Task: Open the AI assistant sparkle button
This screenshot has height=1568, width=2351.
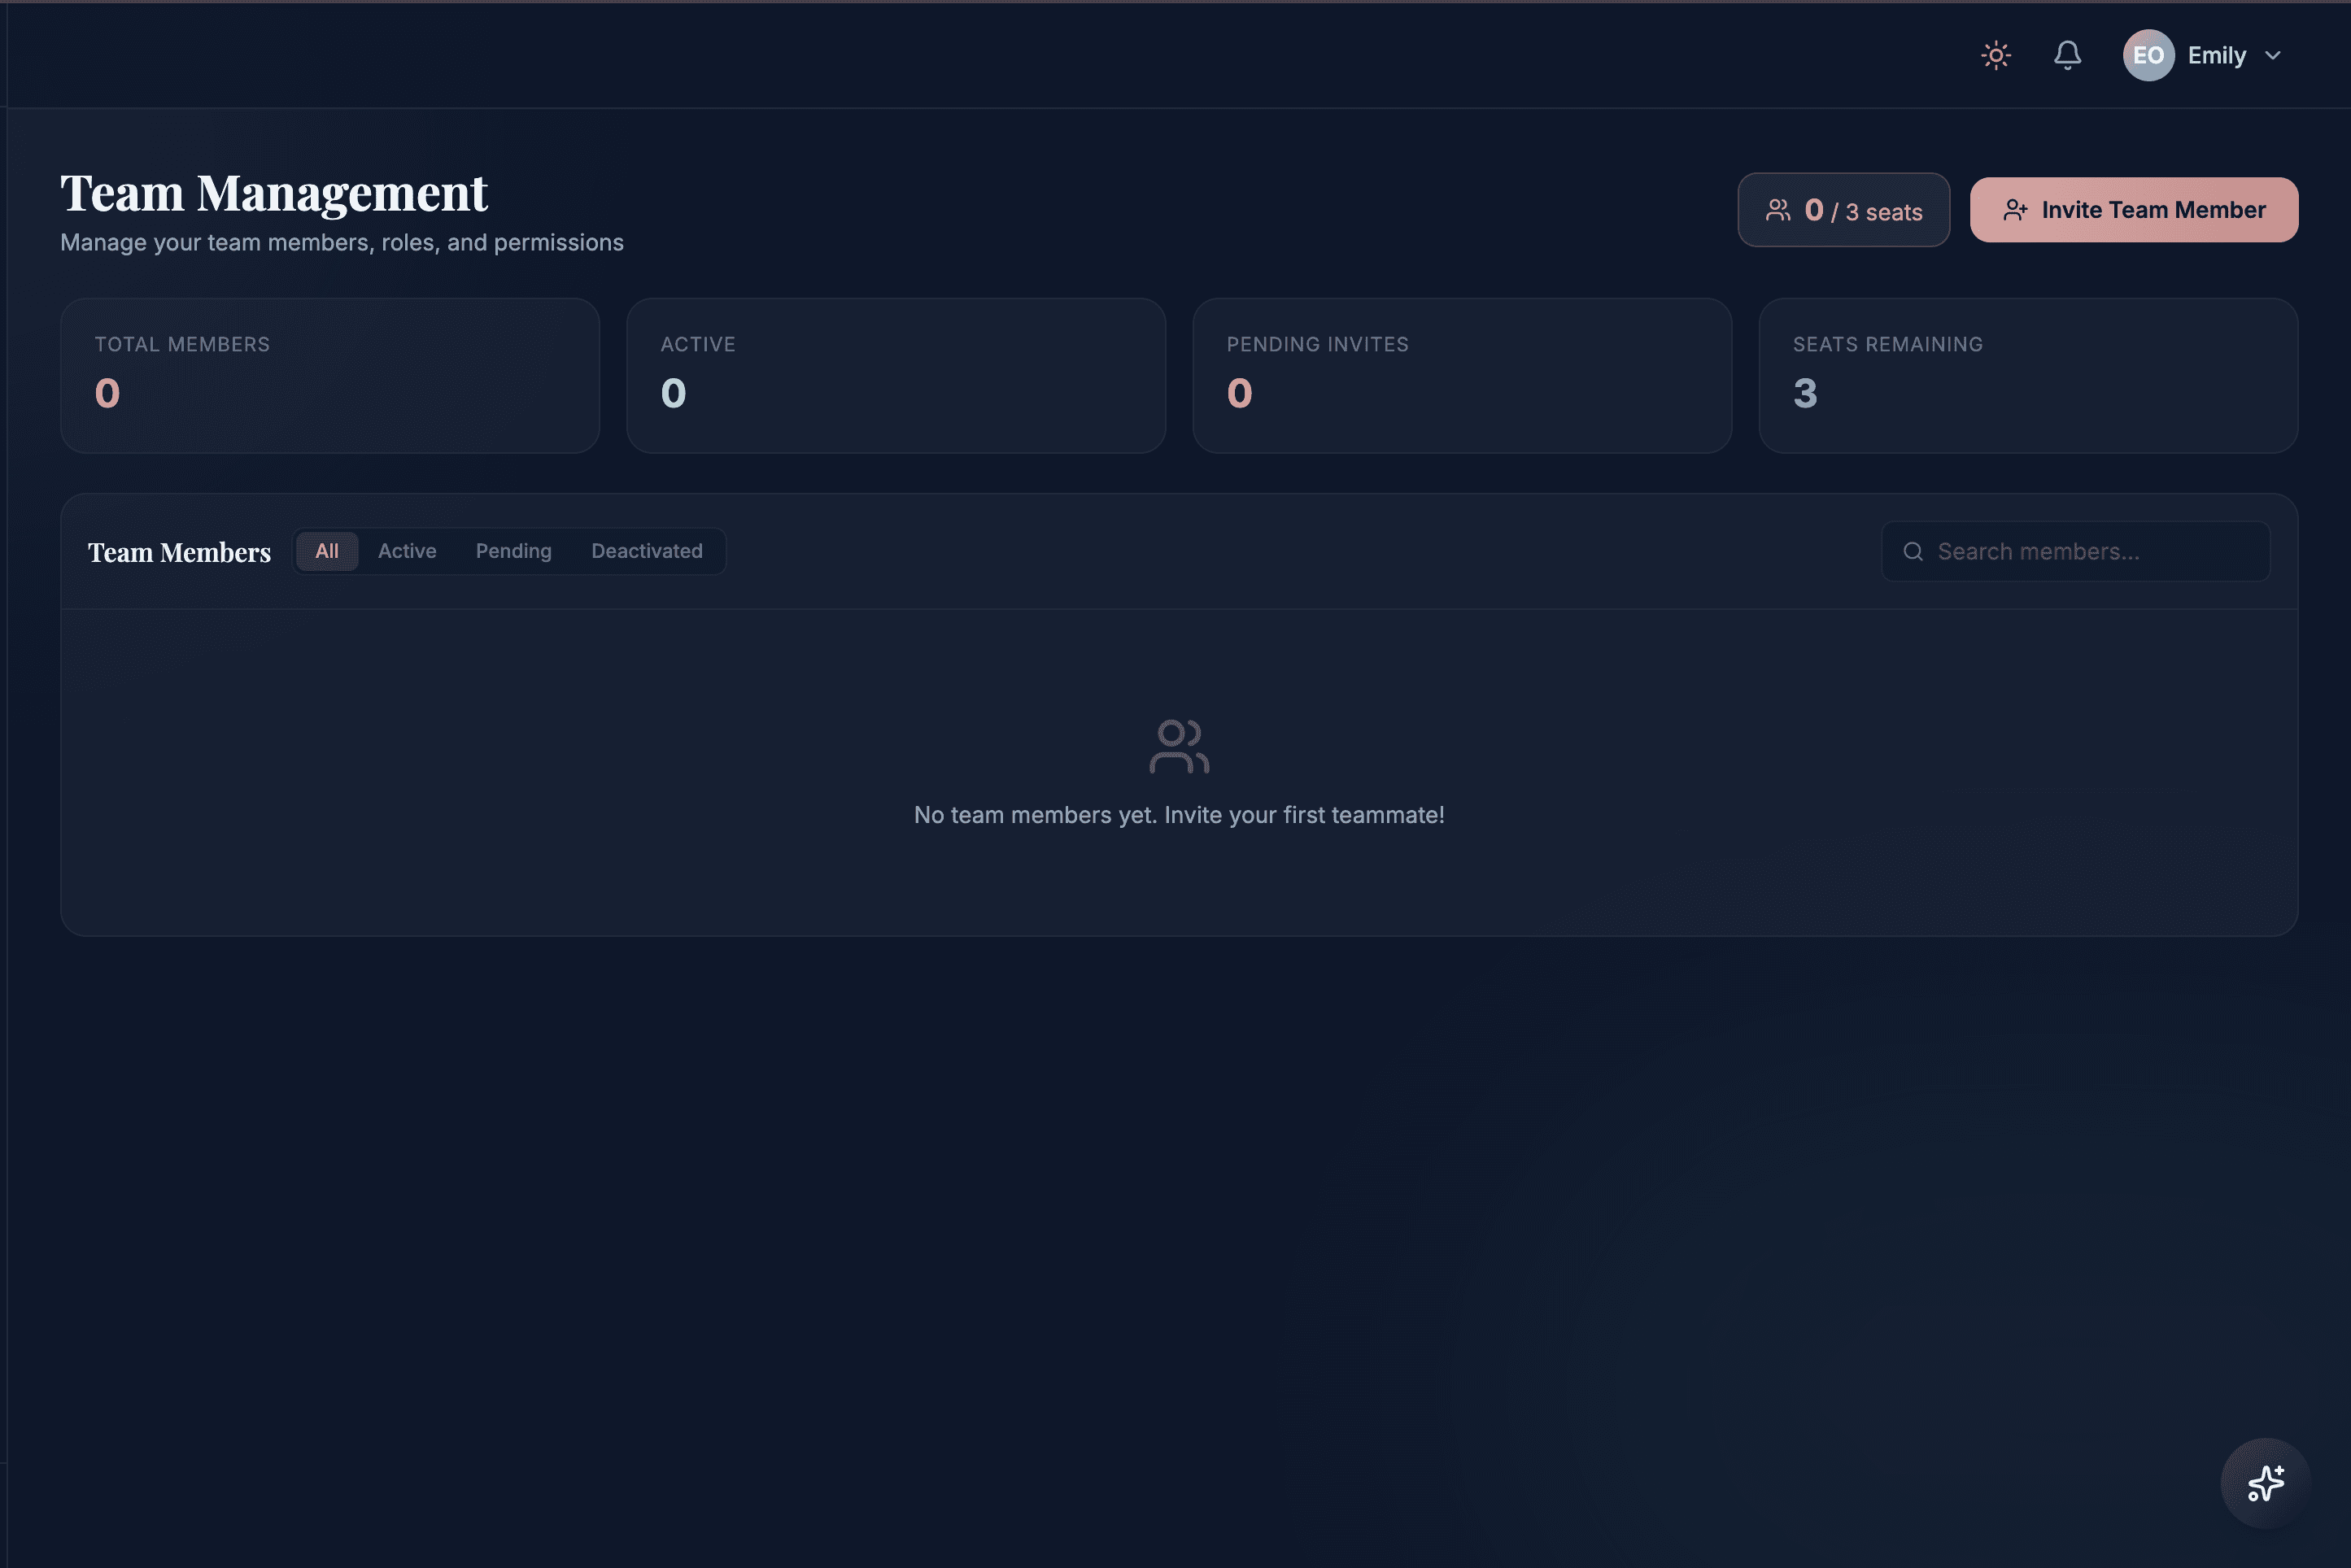Action: coord(2265,1483)
